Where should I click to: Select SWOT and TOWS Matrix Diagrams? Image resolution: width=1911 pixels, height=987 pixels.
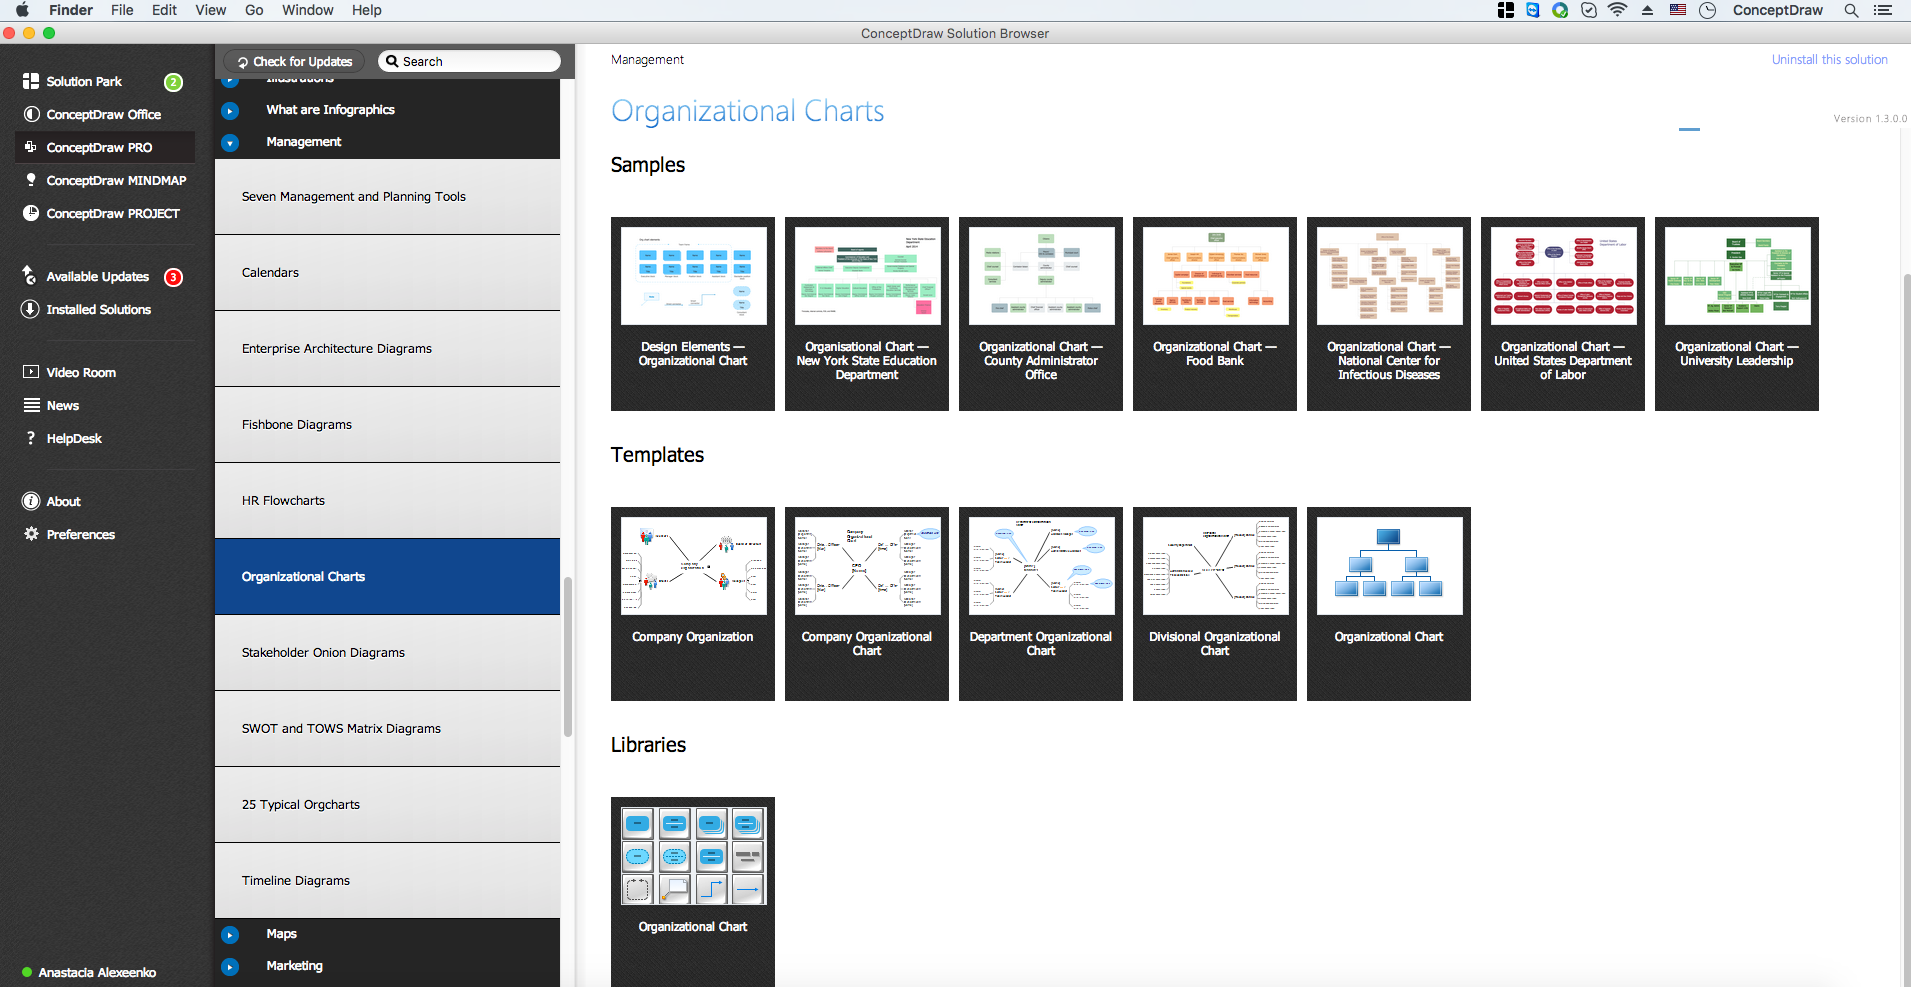387,729
